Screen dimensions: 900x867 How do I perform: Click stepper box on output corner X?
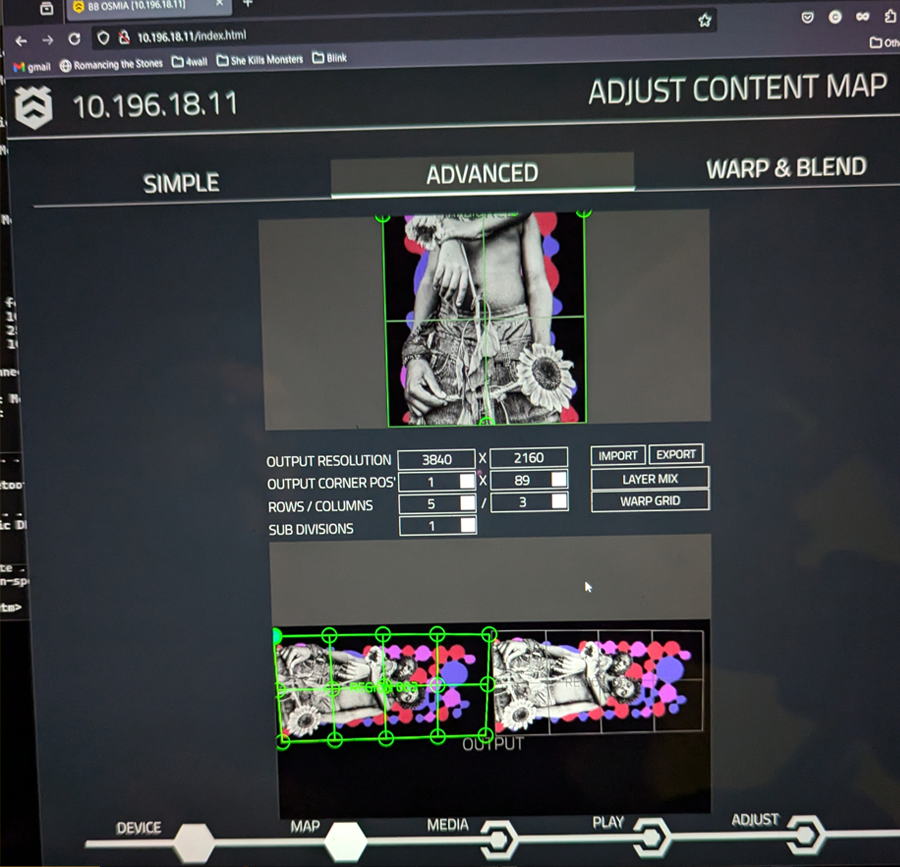(x=467, y=481)
